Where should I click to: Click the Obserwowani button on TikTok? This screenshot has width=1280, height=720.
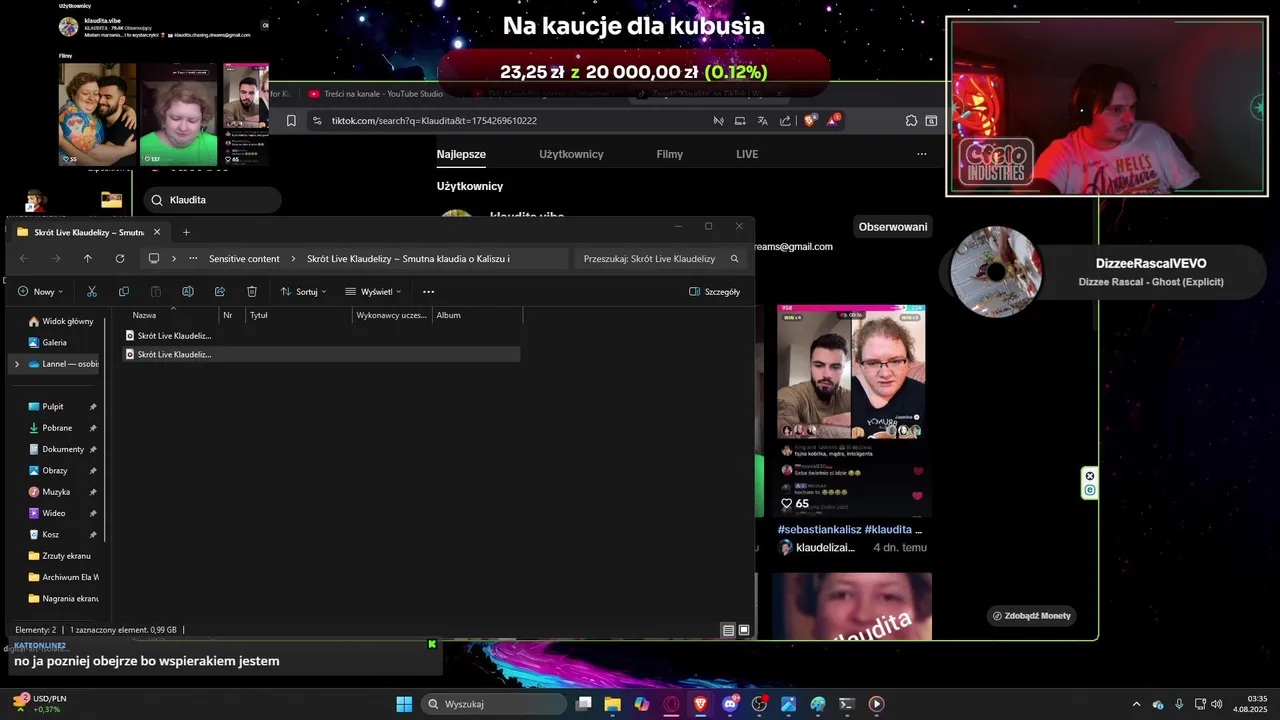pos(893,227)
